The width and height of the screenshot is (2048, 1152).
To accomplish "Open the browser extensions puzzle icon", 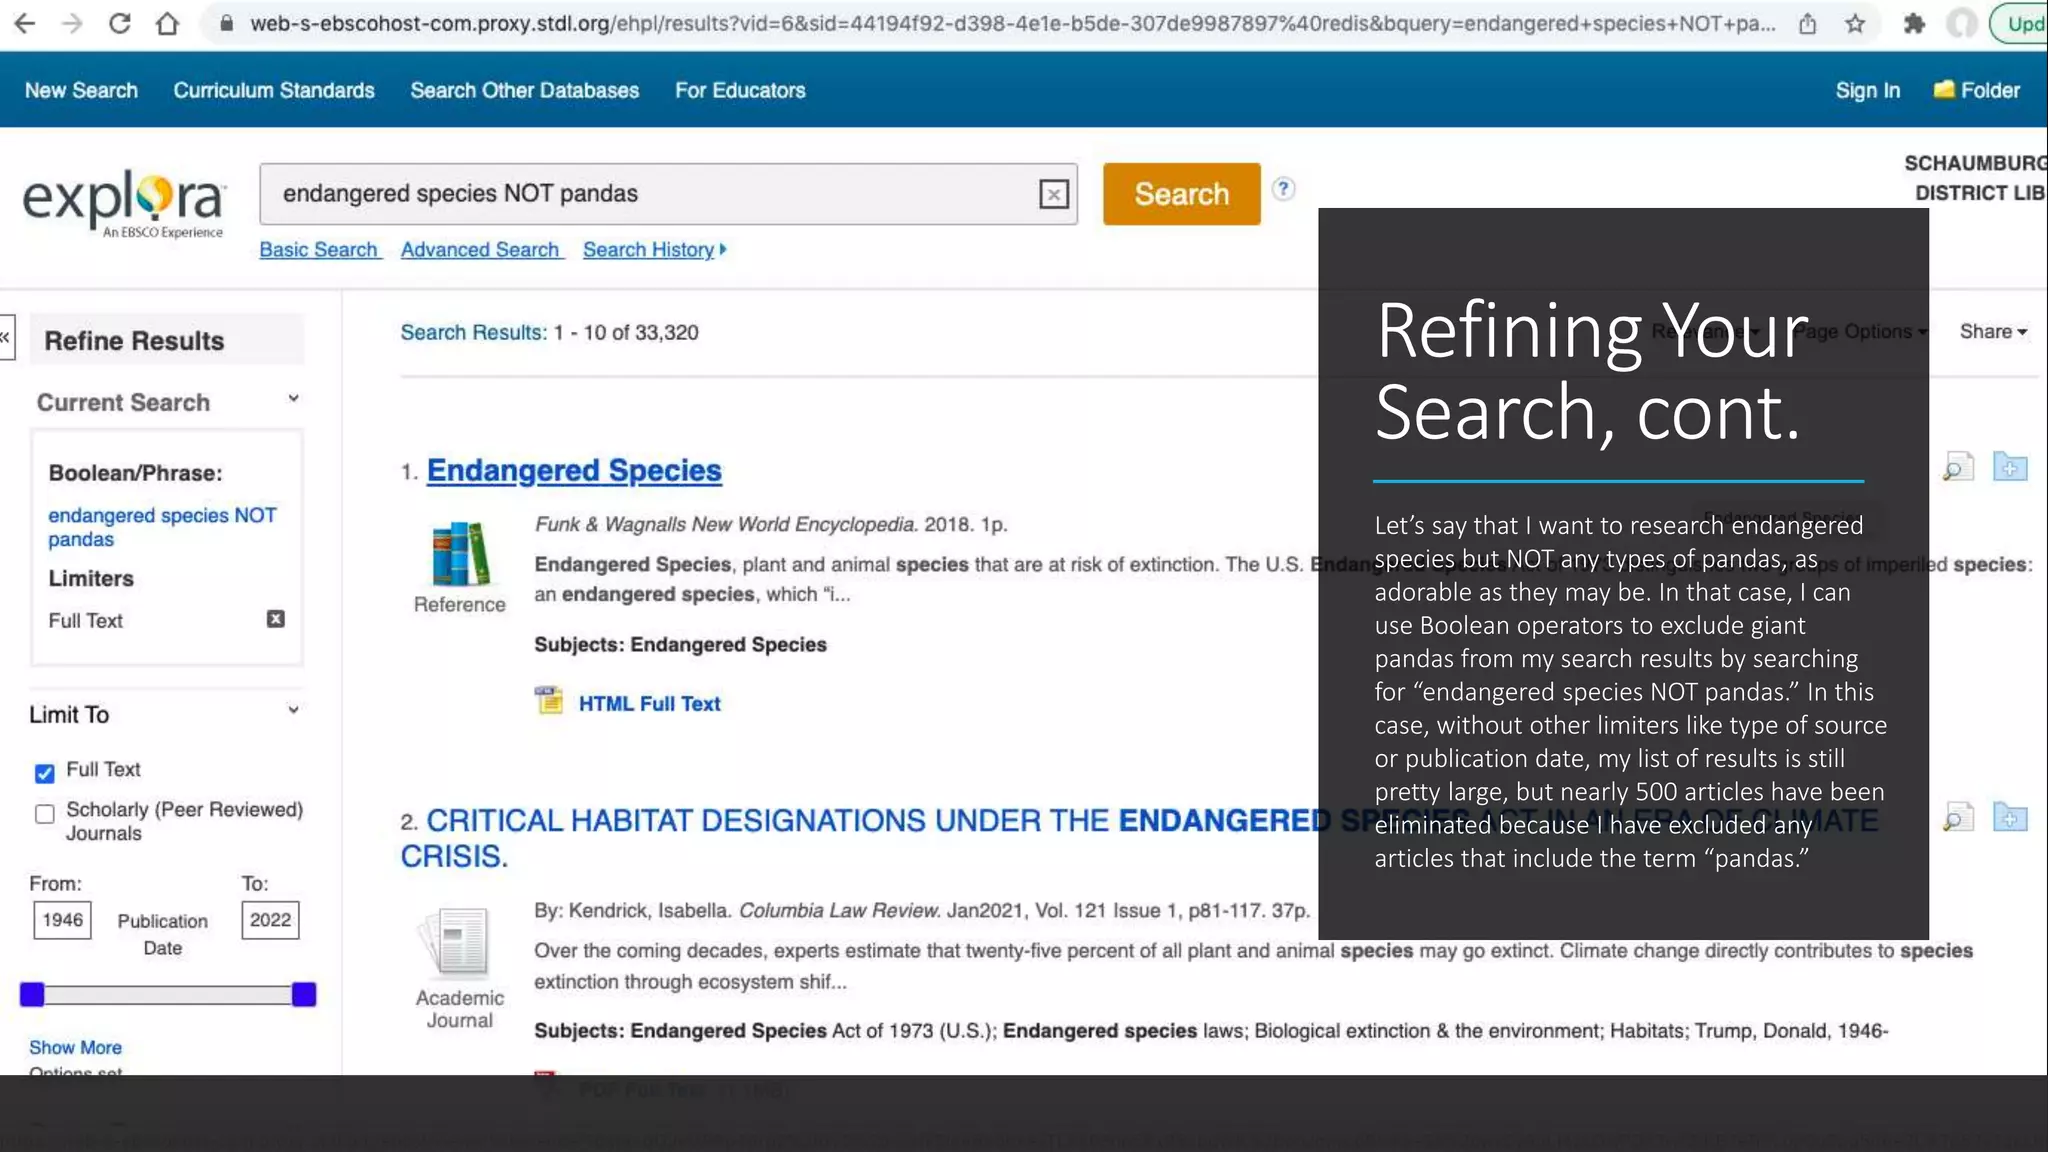I will (1913, 23).
